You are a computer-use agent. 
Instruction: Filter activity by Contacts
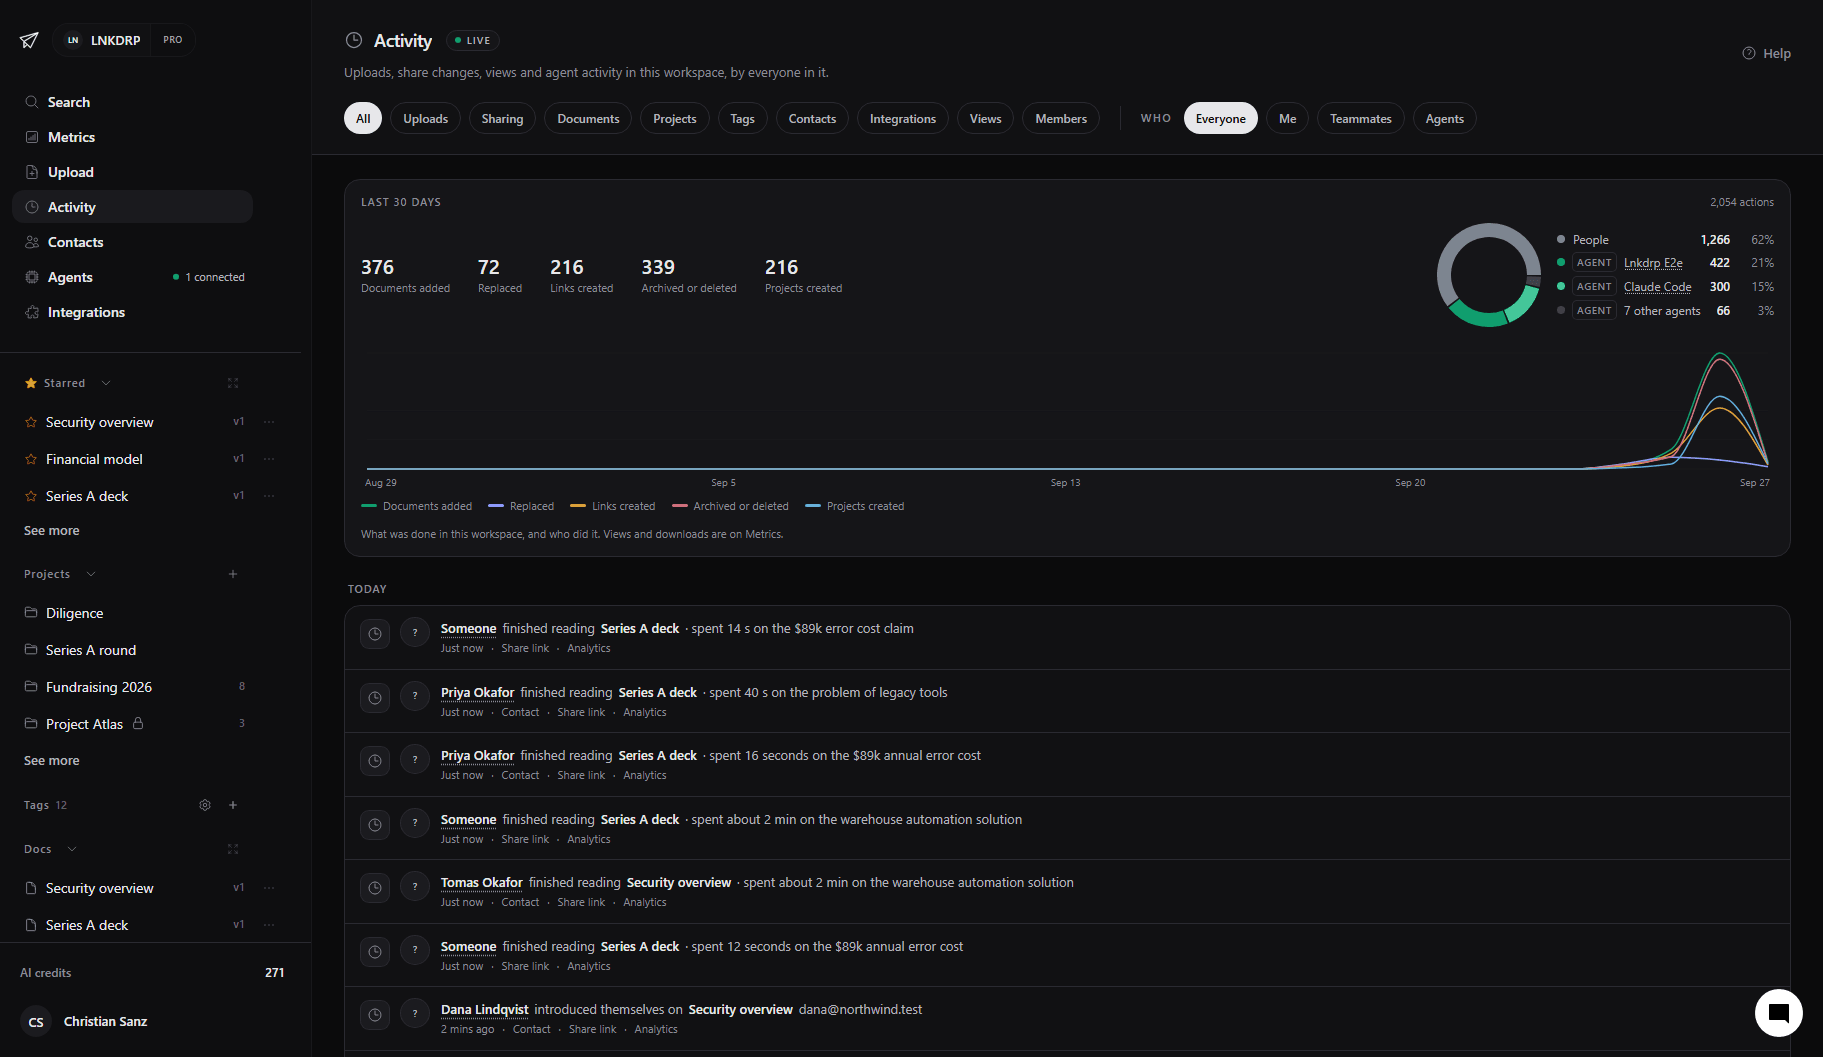(812, 118)
